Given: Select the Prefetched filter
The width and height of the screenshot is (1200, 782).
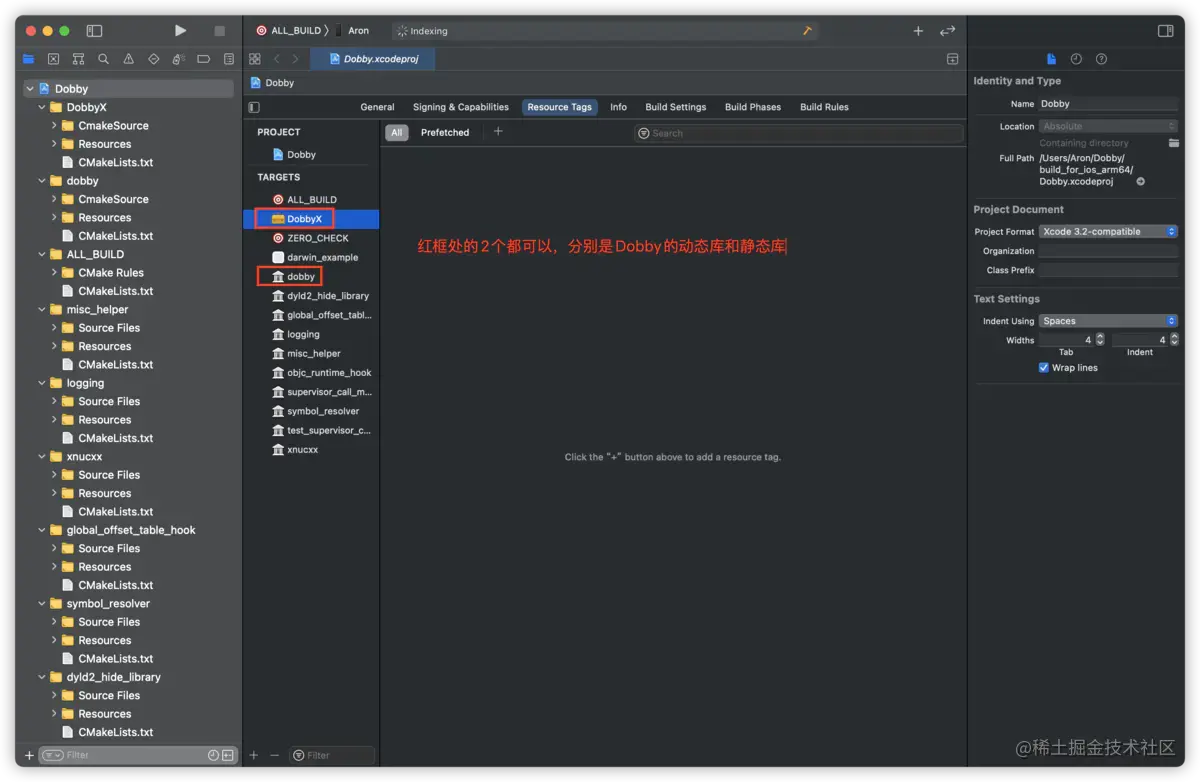Looking at the screenshot, I should (445, 132).
